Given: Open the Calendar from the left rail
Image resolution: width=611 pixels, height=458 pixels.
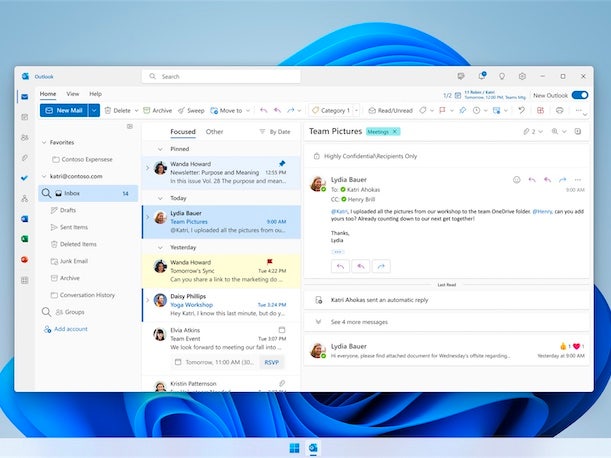Looking at the screenshot, I should pyautogui.click(x=24, y=117).
